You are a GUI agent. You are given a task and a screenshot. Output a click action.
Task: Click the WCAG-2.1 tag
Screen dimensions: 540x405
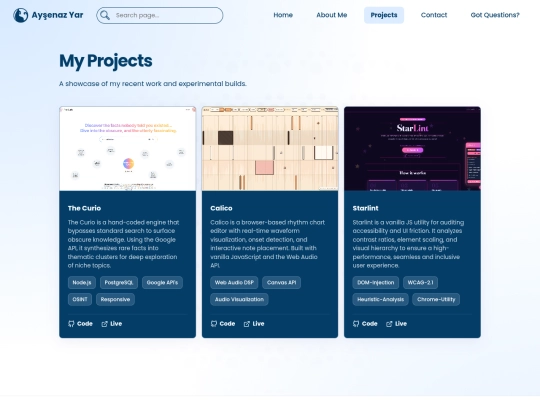[x=420, y=283]
